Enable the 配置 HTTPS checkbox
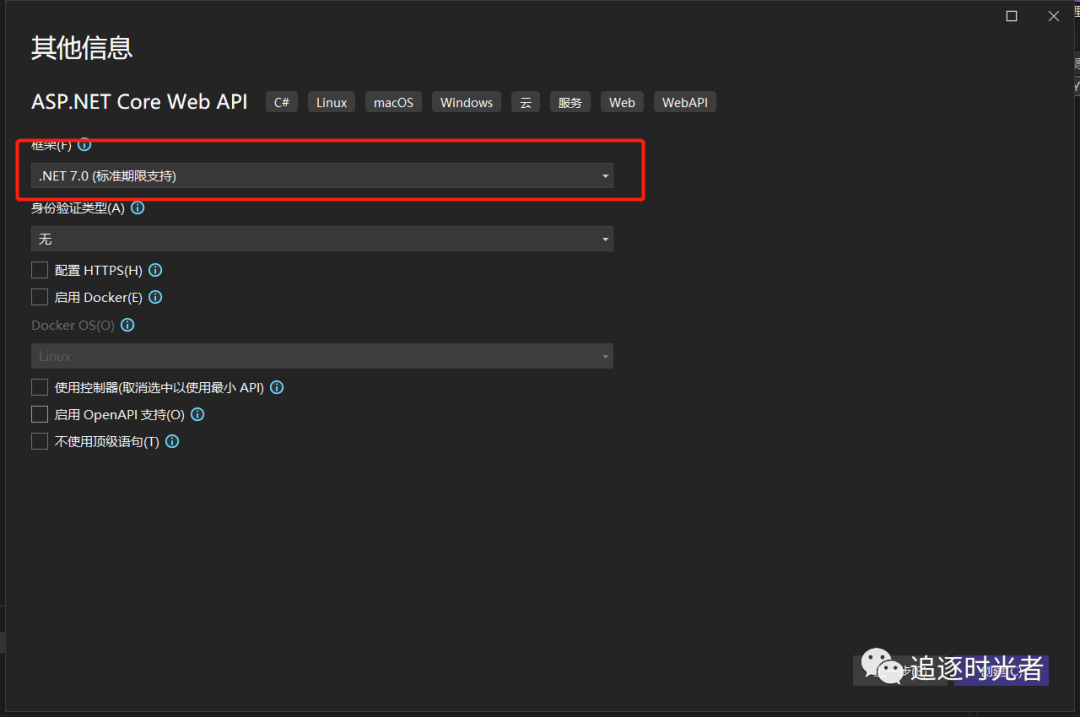 point(39,270)
